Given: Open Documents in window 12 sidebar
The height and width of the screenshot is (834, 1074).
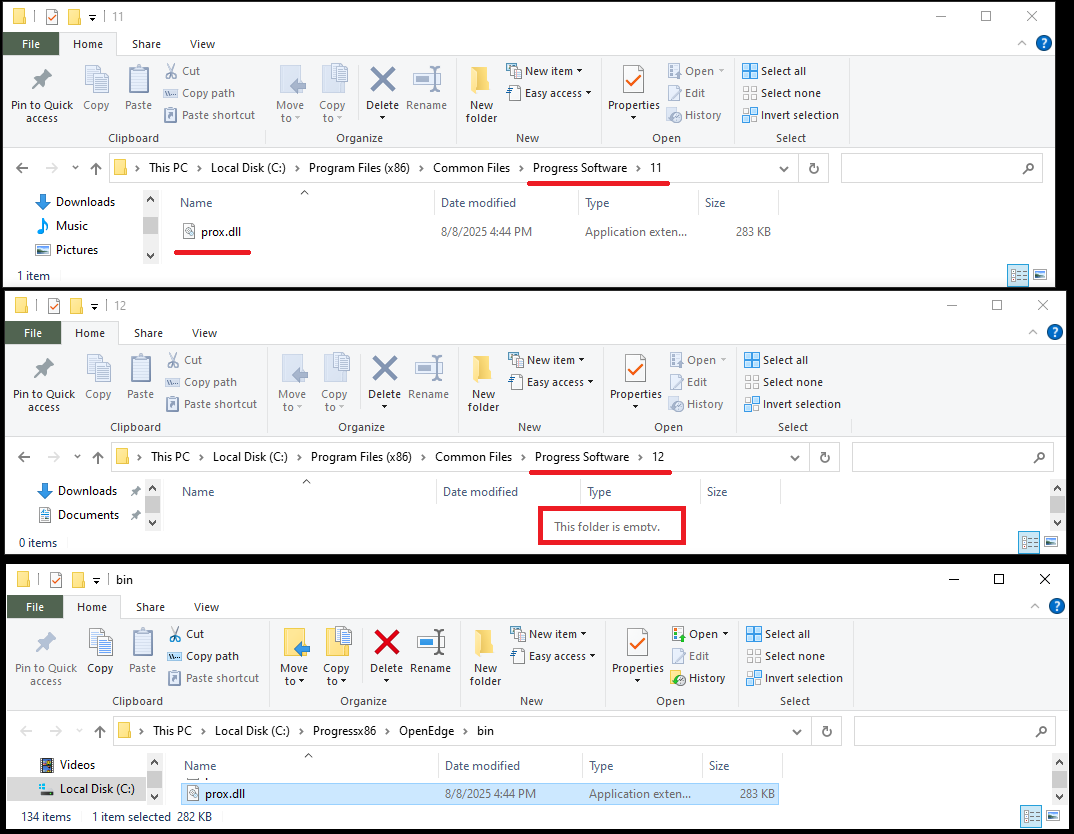Looking at the screenshot, I should pyautogui.click(x=78, y=515).
